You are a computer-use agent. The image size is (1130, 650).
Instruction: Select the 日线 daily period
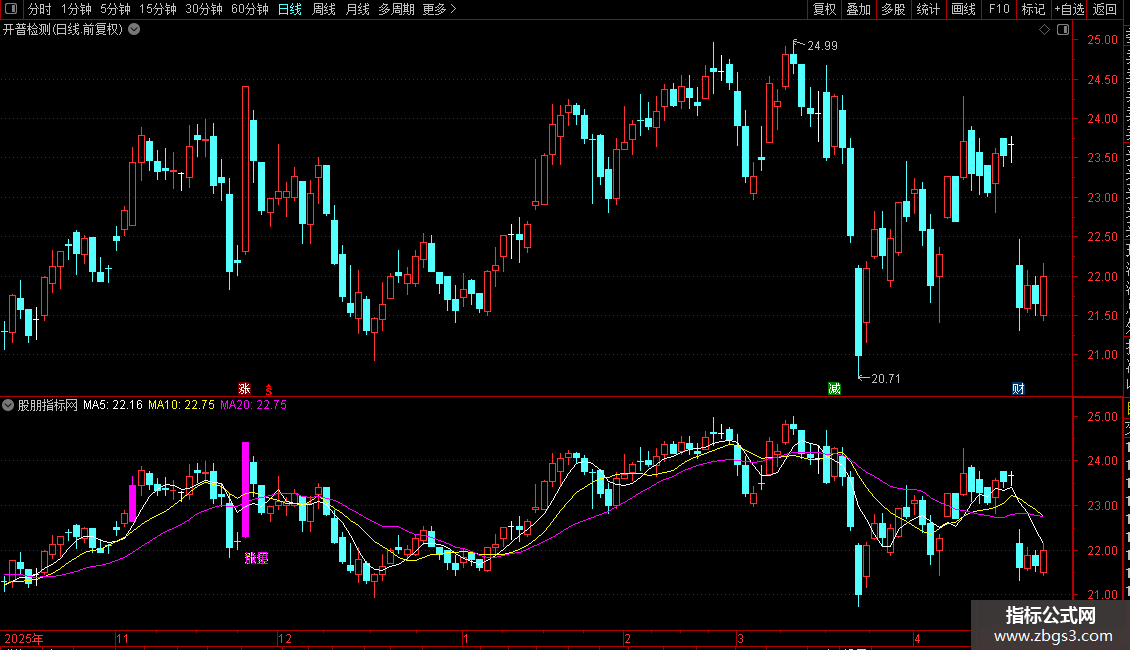click(x=290, y=9)
